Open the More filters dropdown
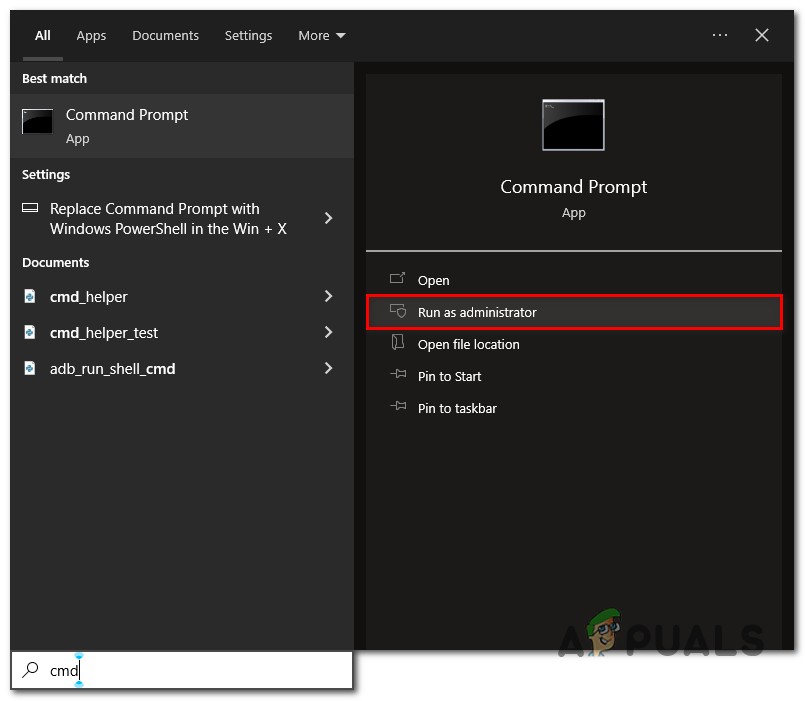 coord(322,35)
